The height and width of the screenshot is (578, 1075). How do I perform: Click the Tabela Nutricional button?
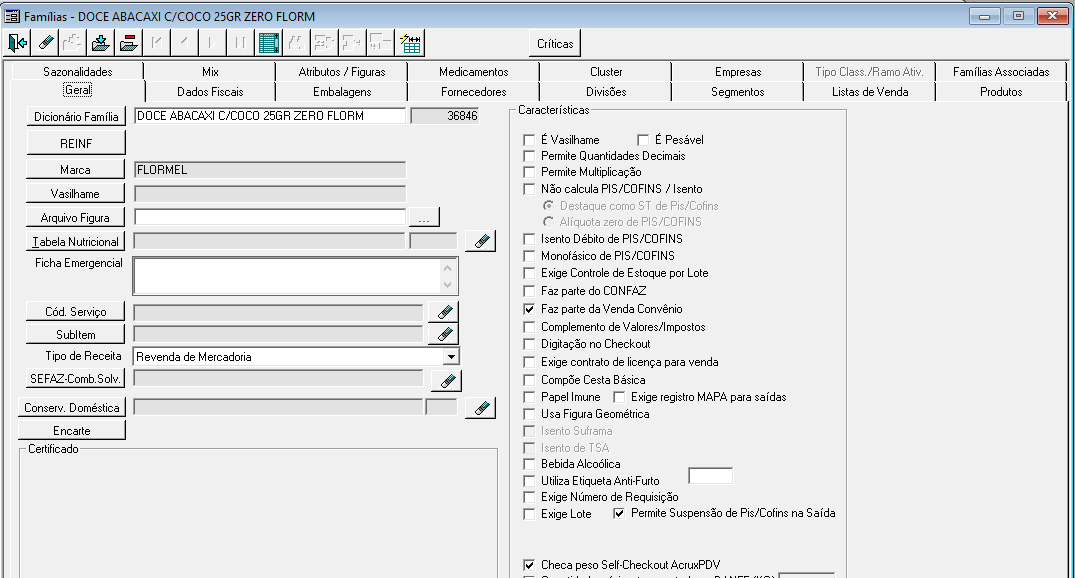point(75,241)
